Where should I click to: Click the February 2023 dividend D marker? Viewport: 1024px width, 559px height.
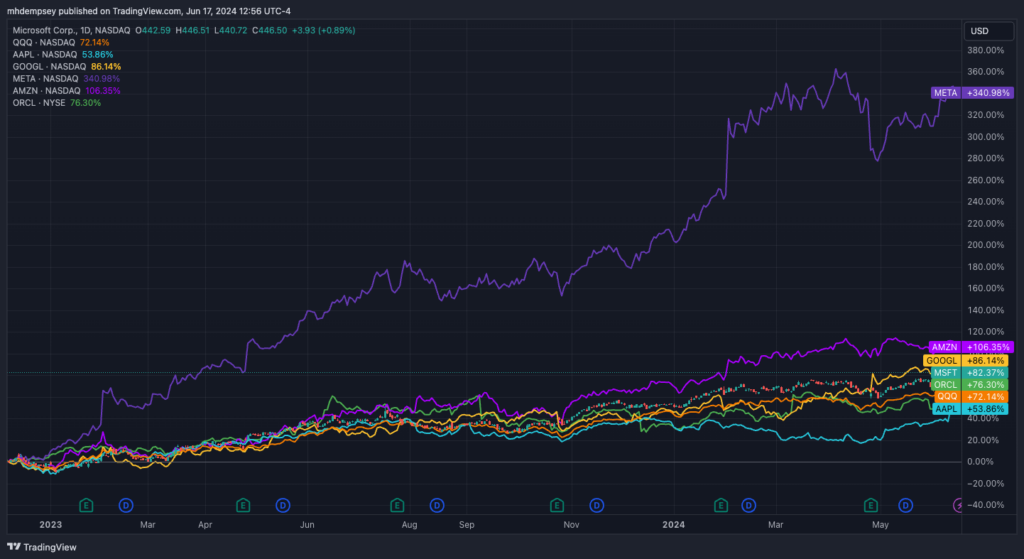126,505
